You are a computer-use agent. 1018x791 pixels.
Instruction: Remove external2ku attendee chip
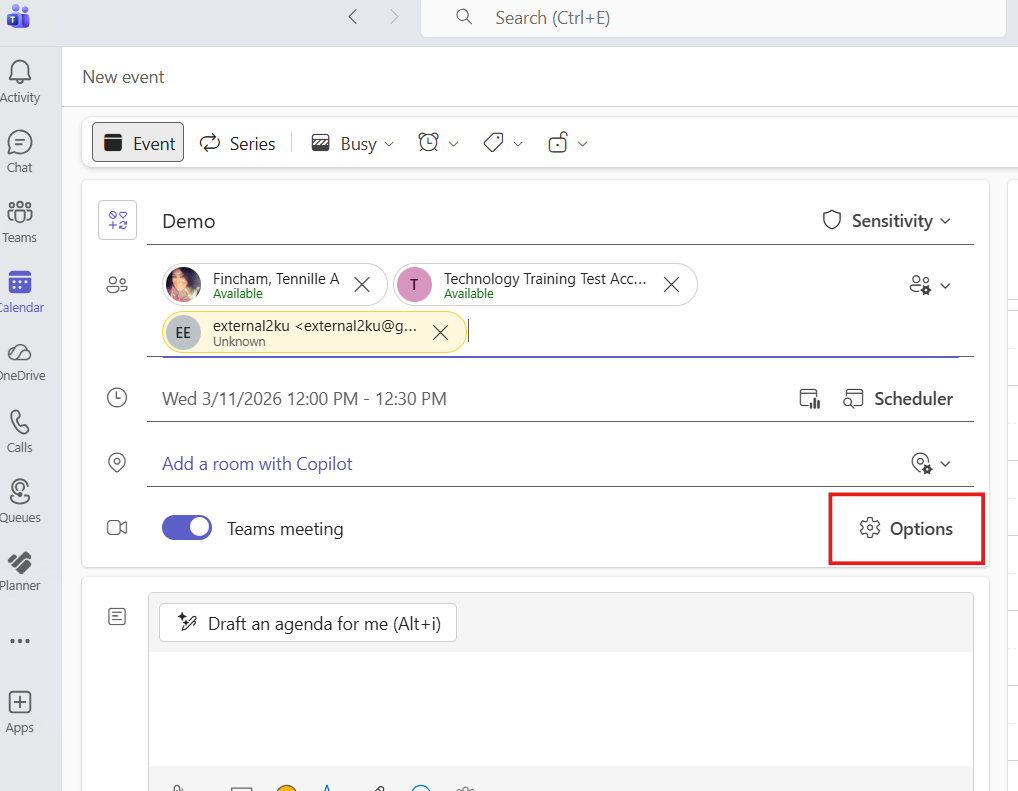[440, 333]
